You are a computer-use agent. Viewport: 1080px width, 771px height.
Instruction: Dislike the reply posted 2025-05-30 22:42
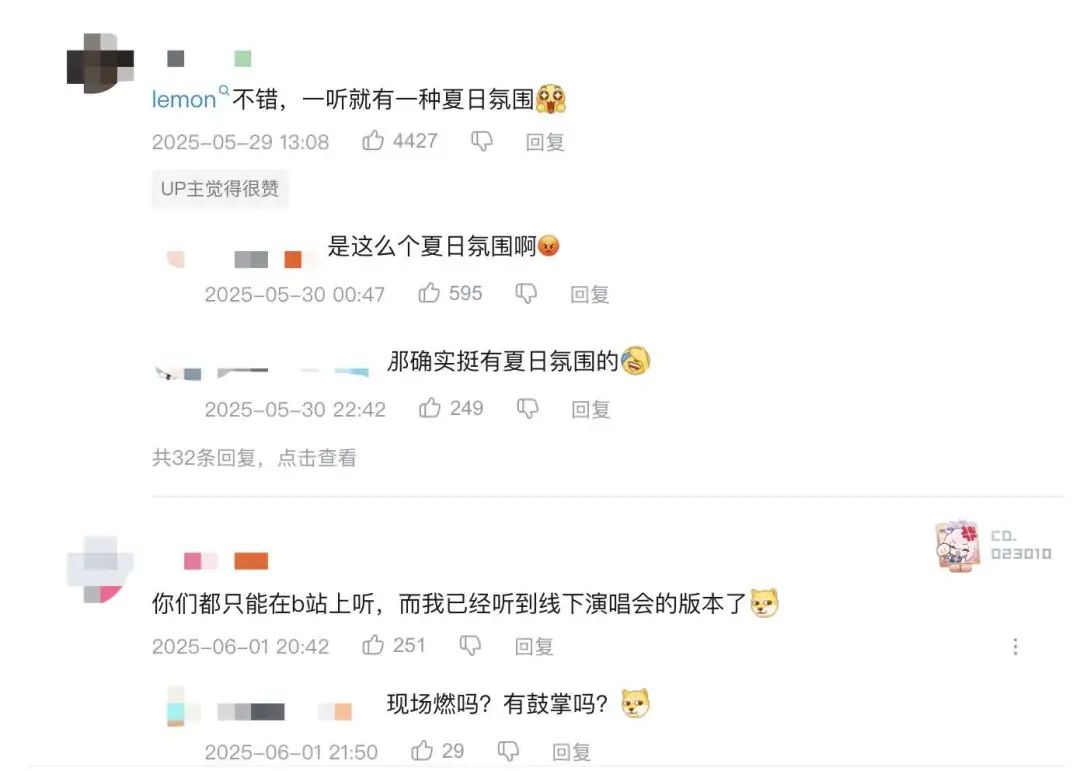[528, 409]
